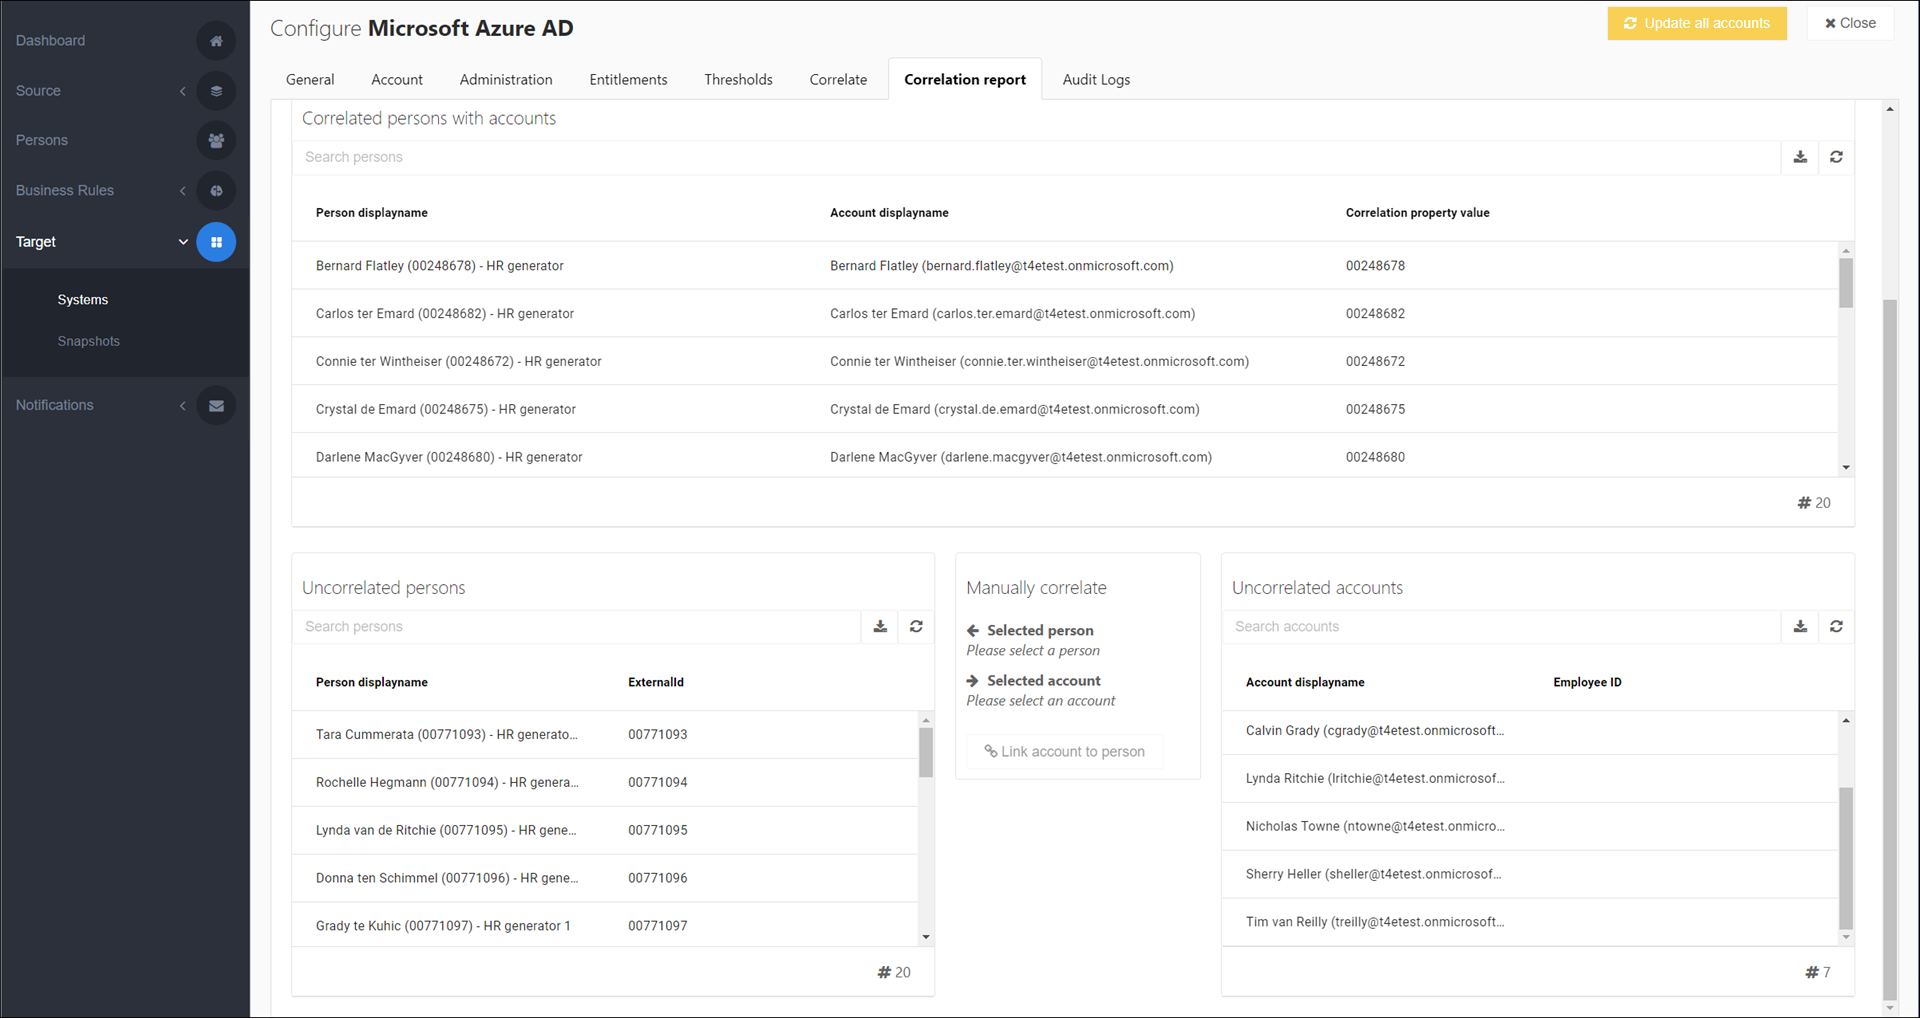Viewport: 1920px width, 1019px height.
Task: Select Carlos ter Emard person row
Action: click(x=1065, y=314)
